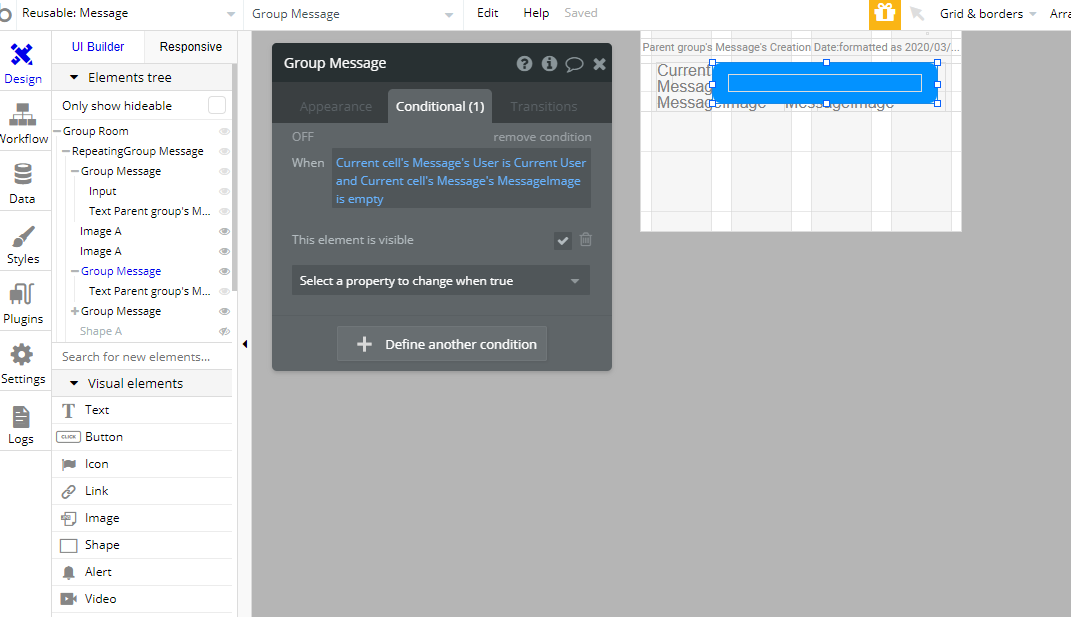Click Define another condition button
Image resolution: width=1071 pixels, height=617 pixels.
[442, 344]
